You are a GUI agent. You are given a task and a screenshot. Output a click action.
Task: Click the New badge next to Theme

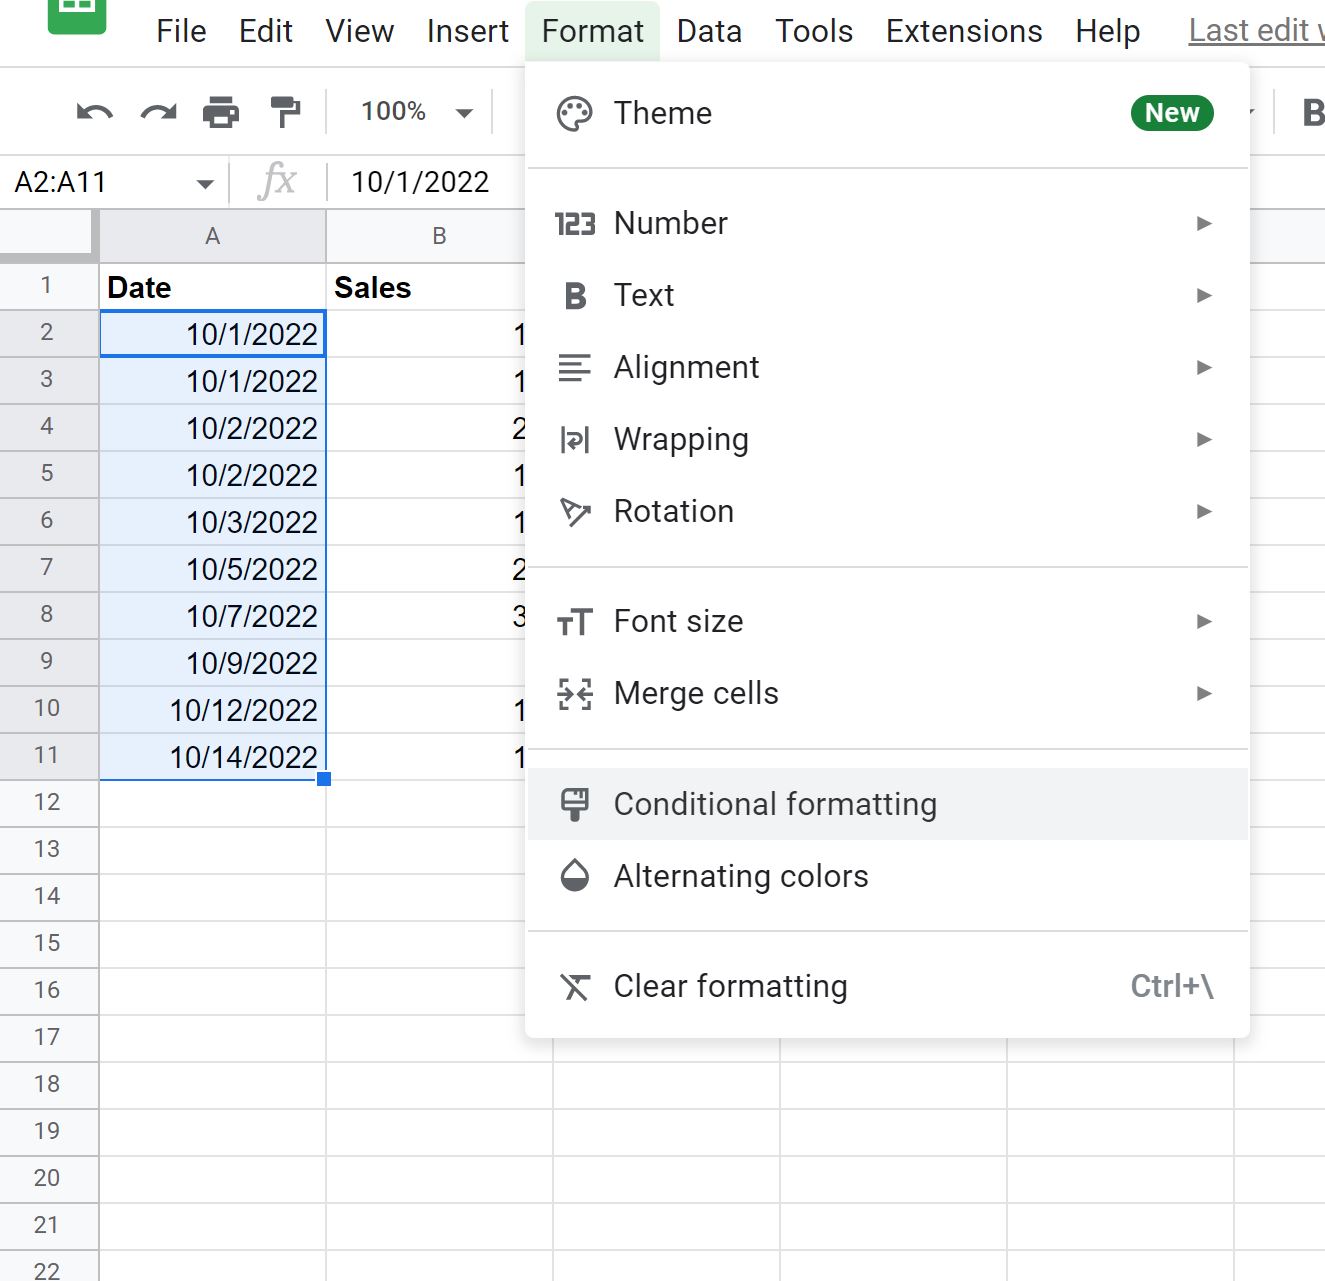pyautogui.click(x=1171, y=113)
